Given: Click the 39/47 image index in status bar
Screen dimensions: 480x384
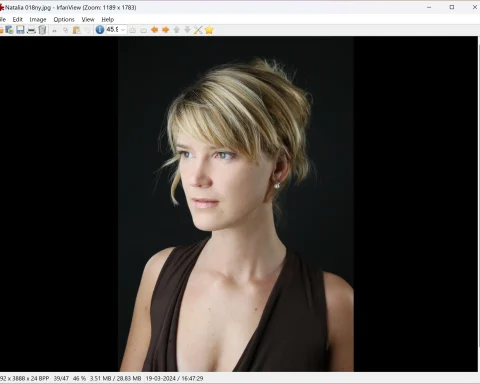Looking at the screenshot, I should click(x=61, y=379).
